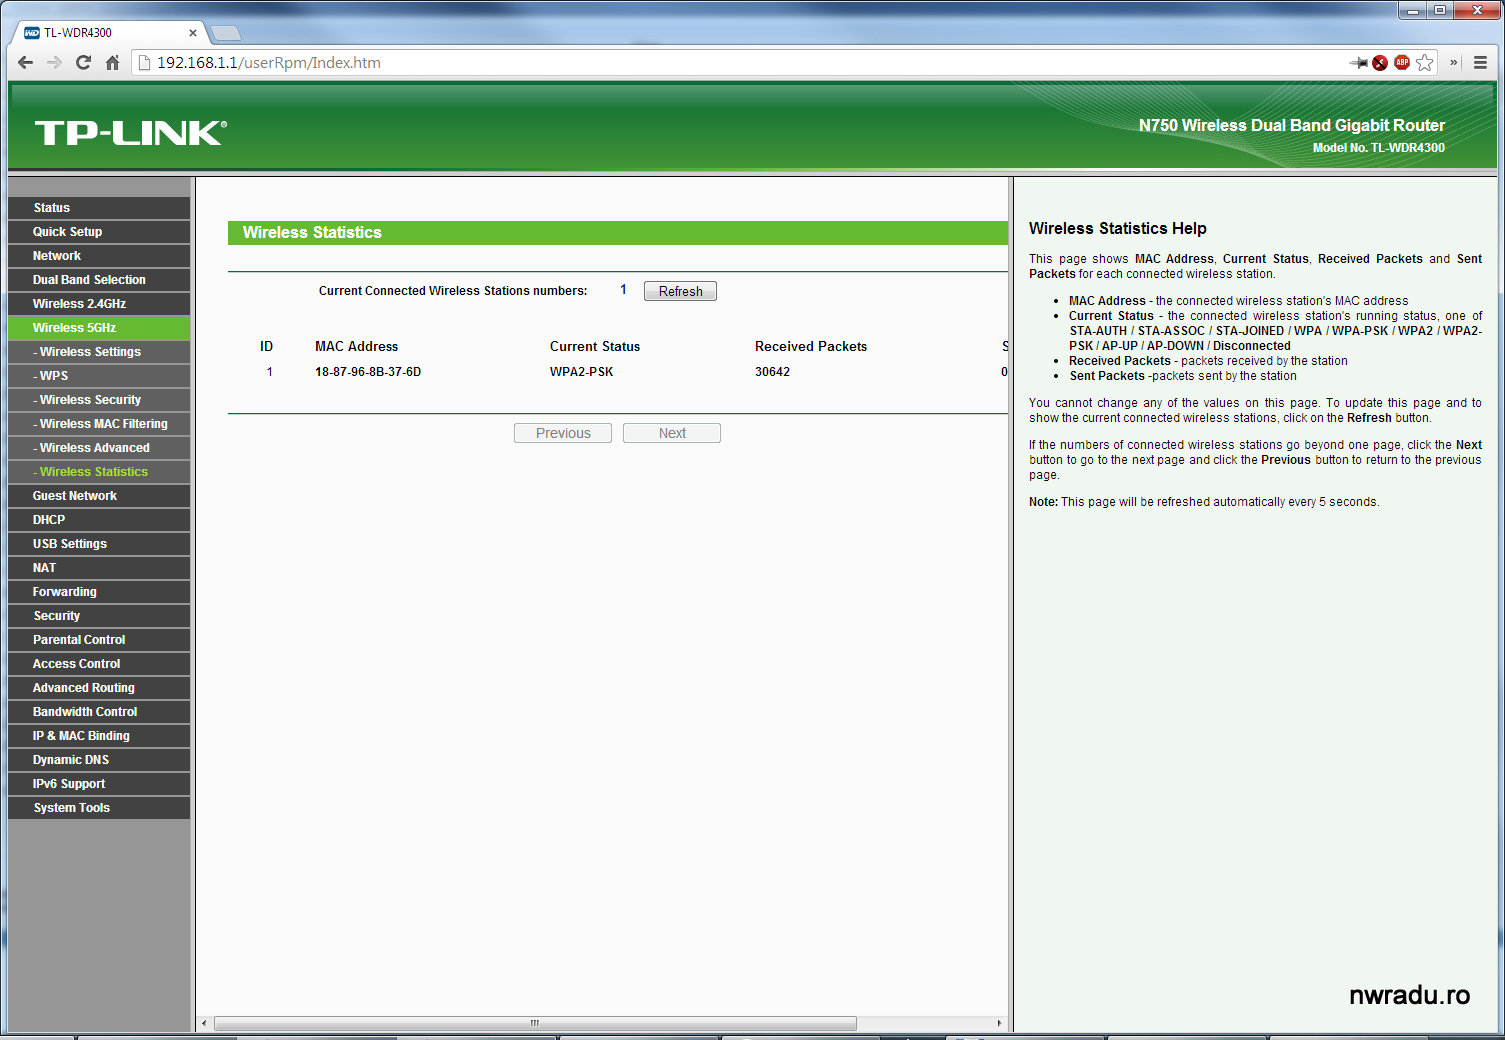This screenshot has width=1505, height=1040.
Task: Click the Flash block icon
Action: (1380, 63)
